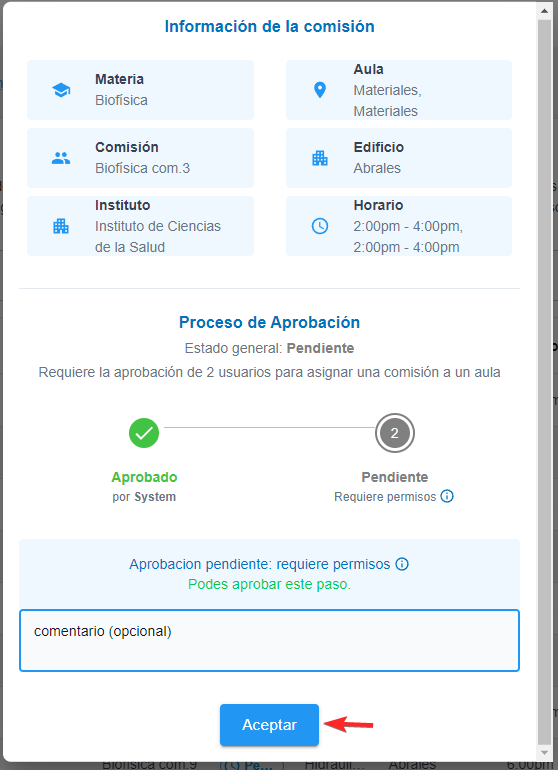The image size is (558, 770).
Task: Click the Requiere permisos label
Action: 385,496
